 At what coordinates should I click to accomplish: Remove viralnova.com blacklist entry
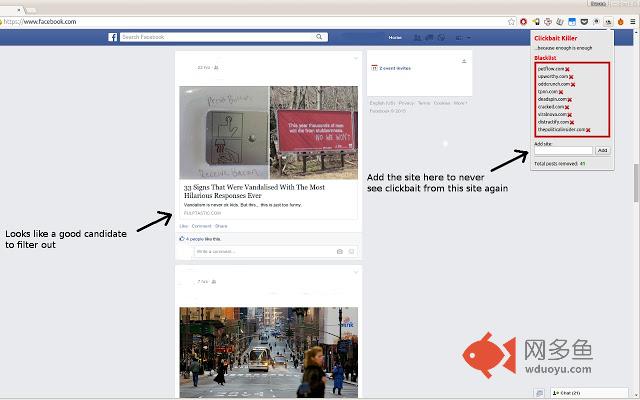pos(570,115)
